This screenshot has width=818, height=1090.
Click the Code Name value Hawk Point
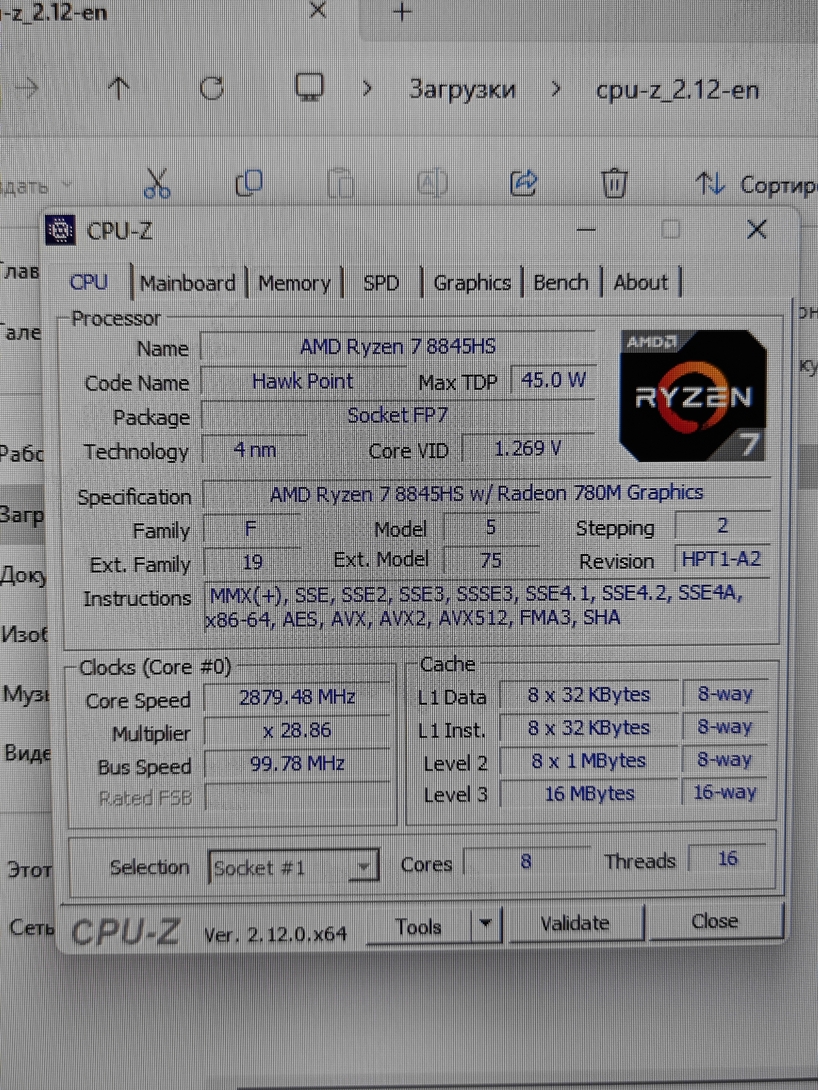302,381
